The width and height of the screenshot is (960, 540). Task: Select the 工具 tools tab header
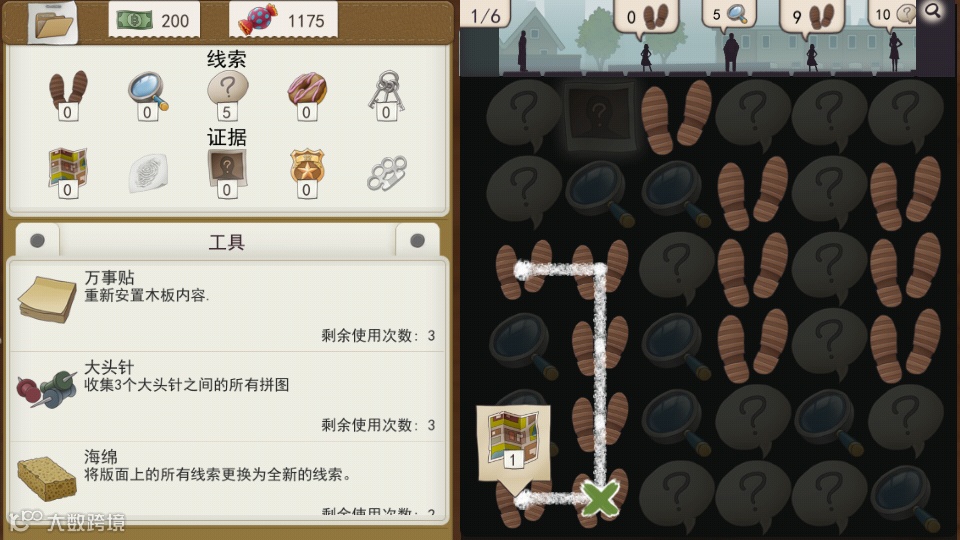point(227,242)
